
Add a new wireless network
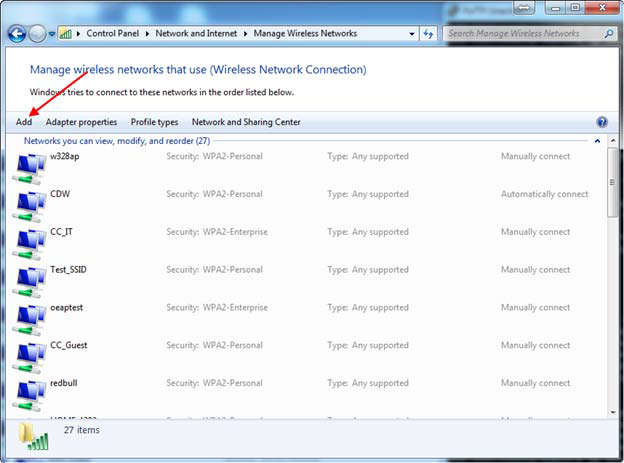click(x=24, y=122)
